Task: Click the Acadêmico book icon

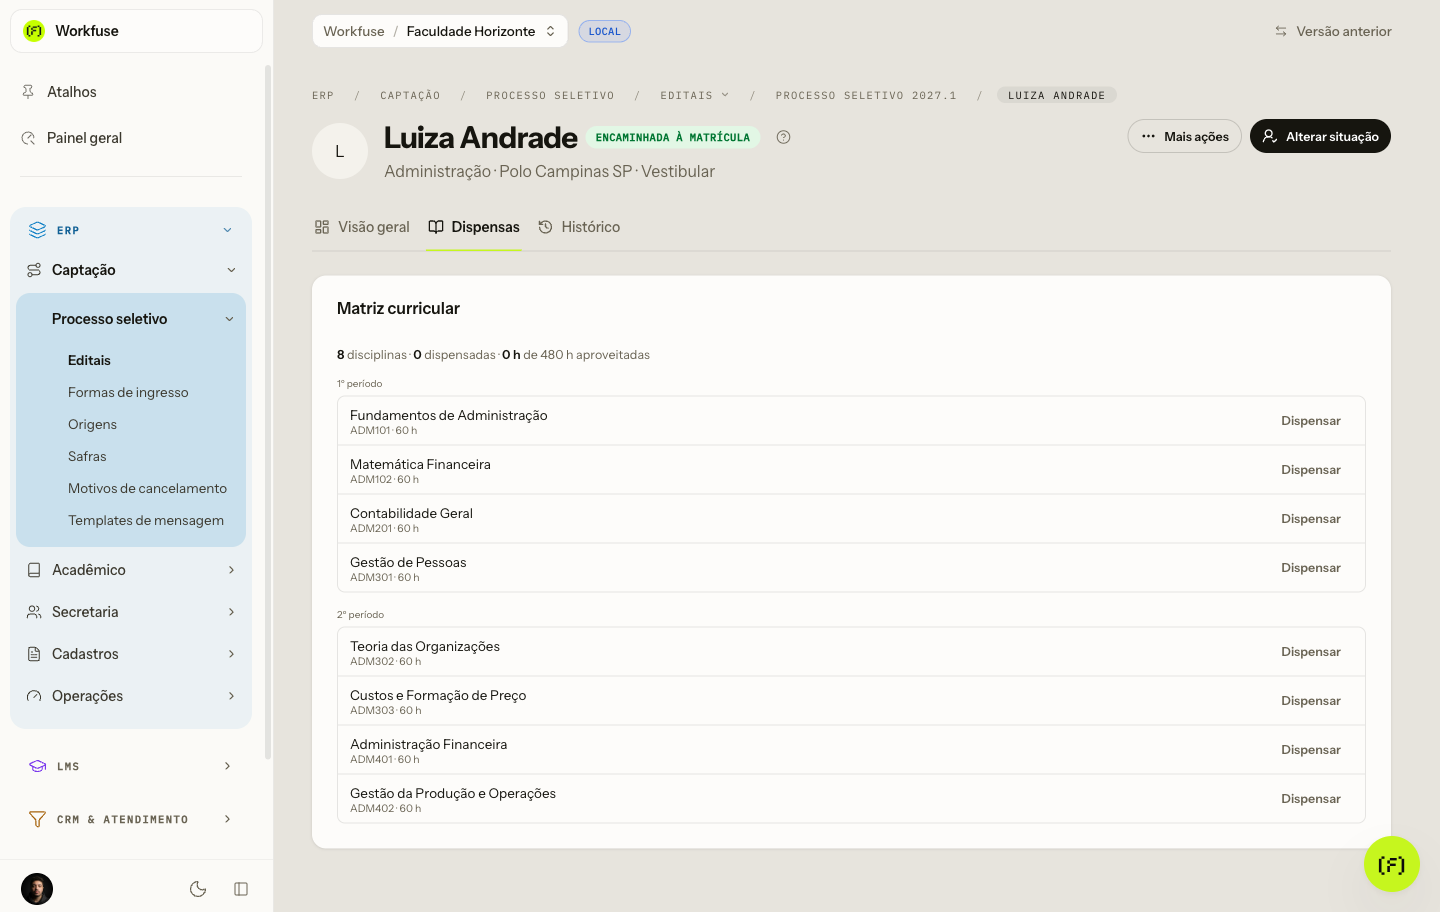Action: 34,570
